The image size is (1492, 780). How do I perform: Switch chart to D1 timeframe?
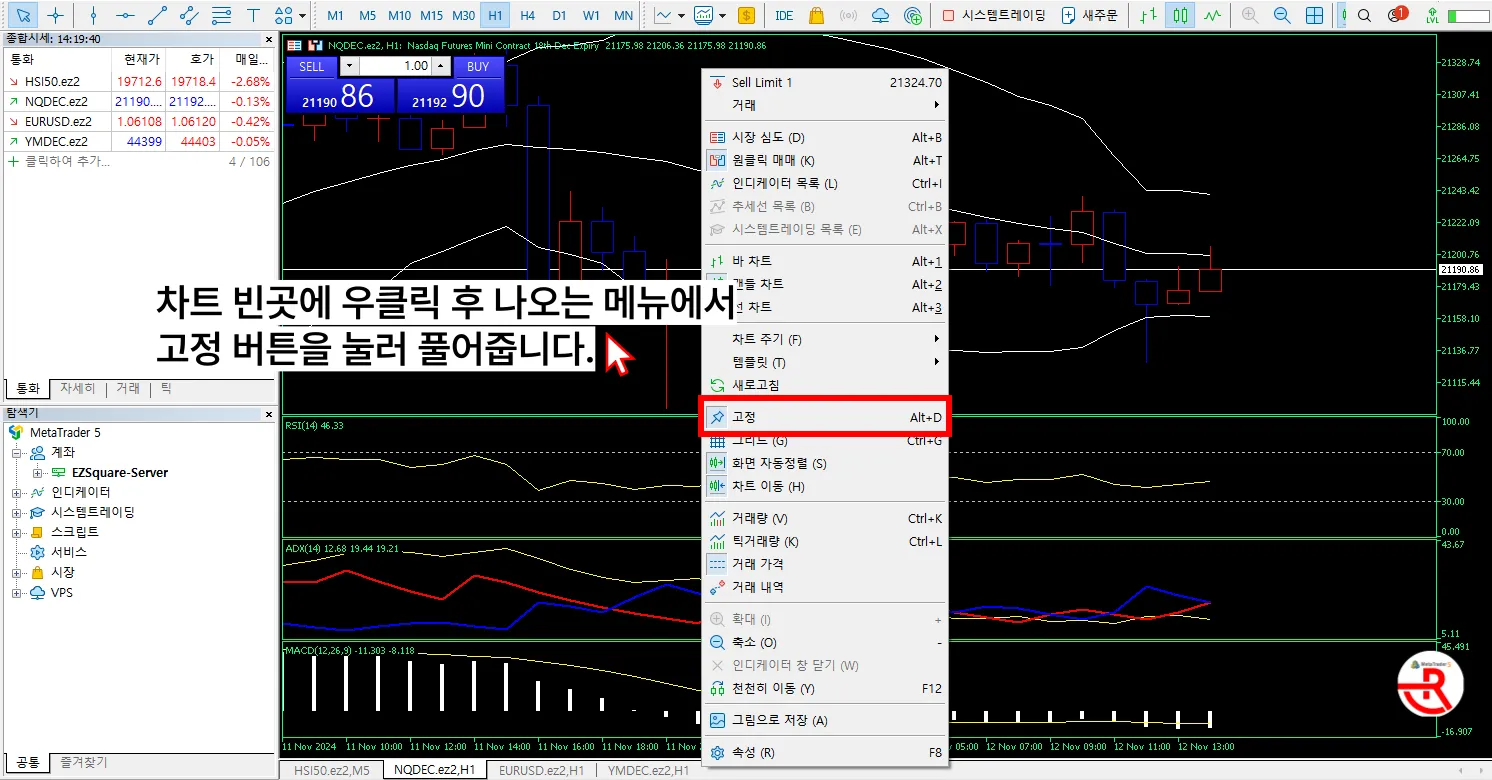[559, 15]
